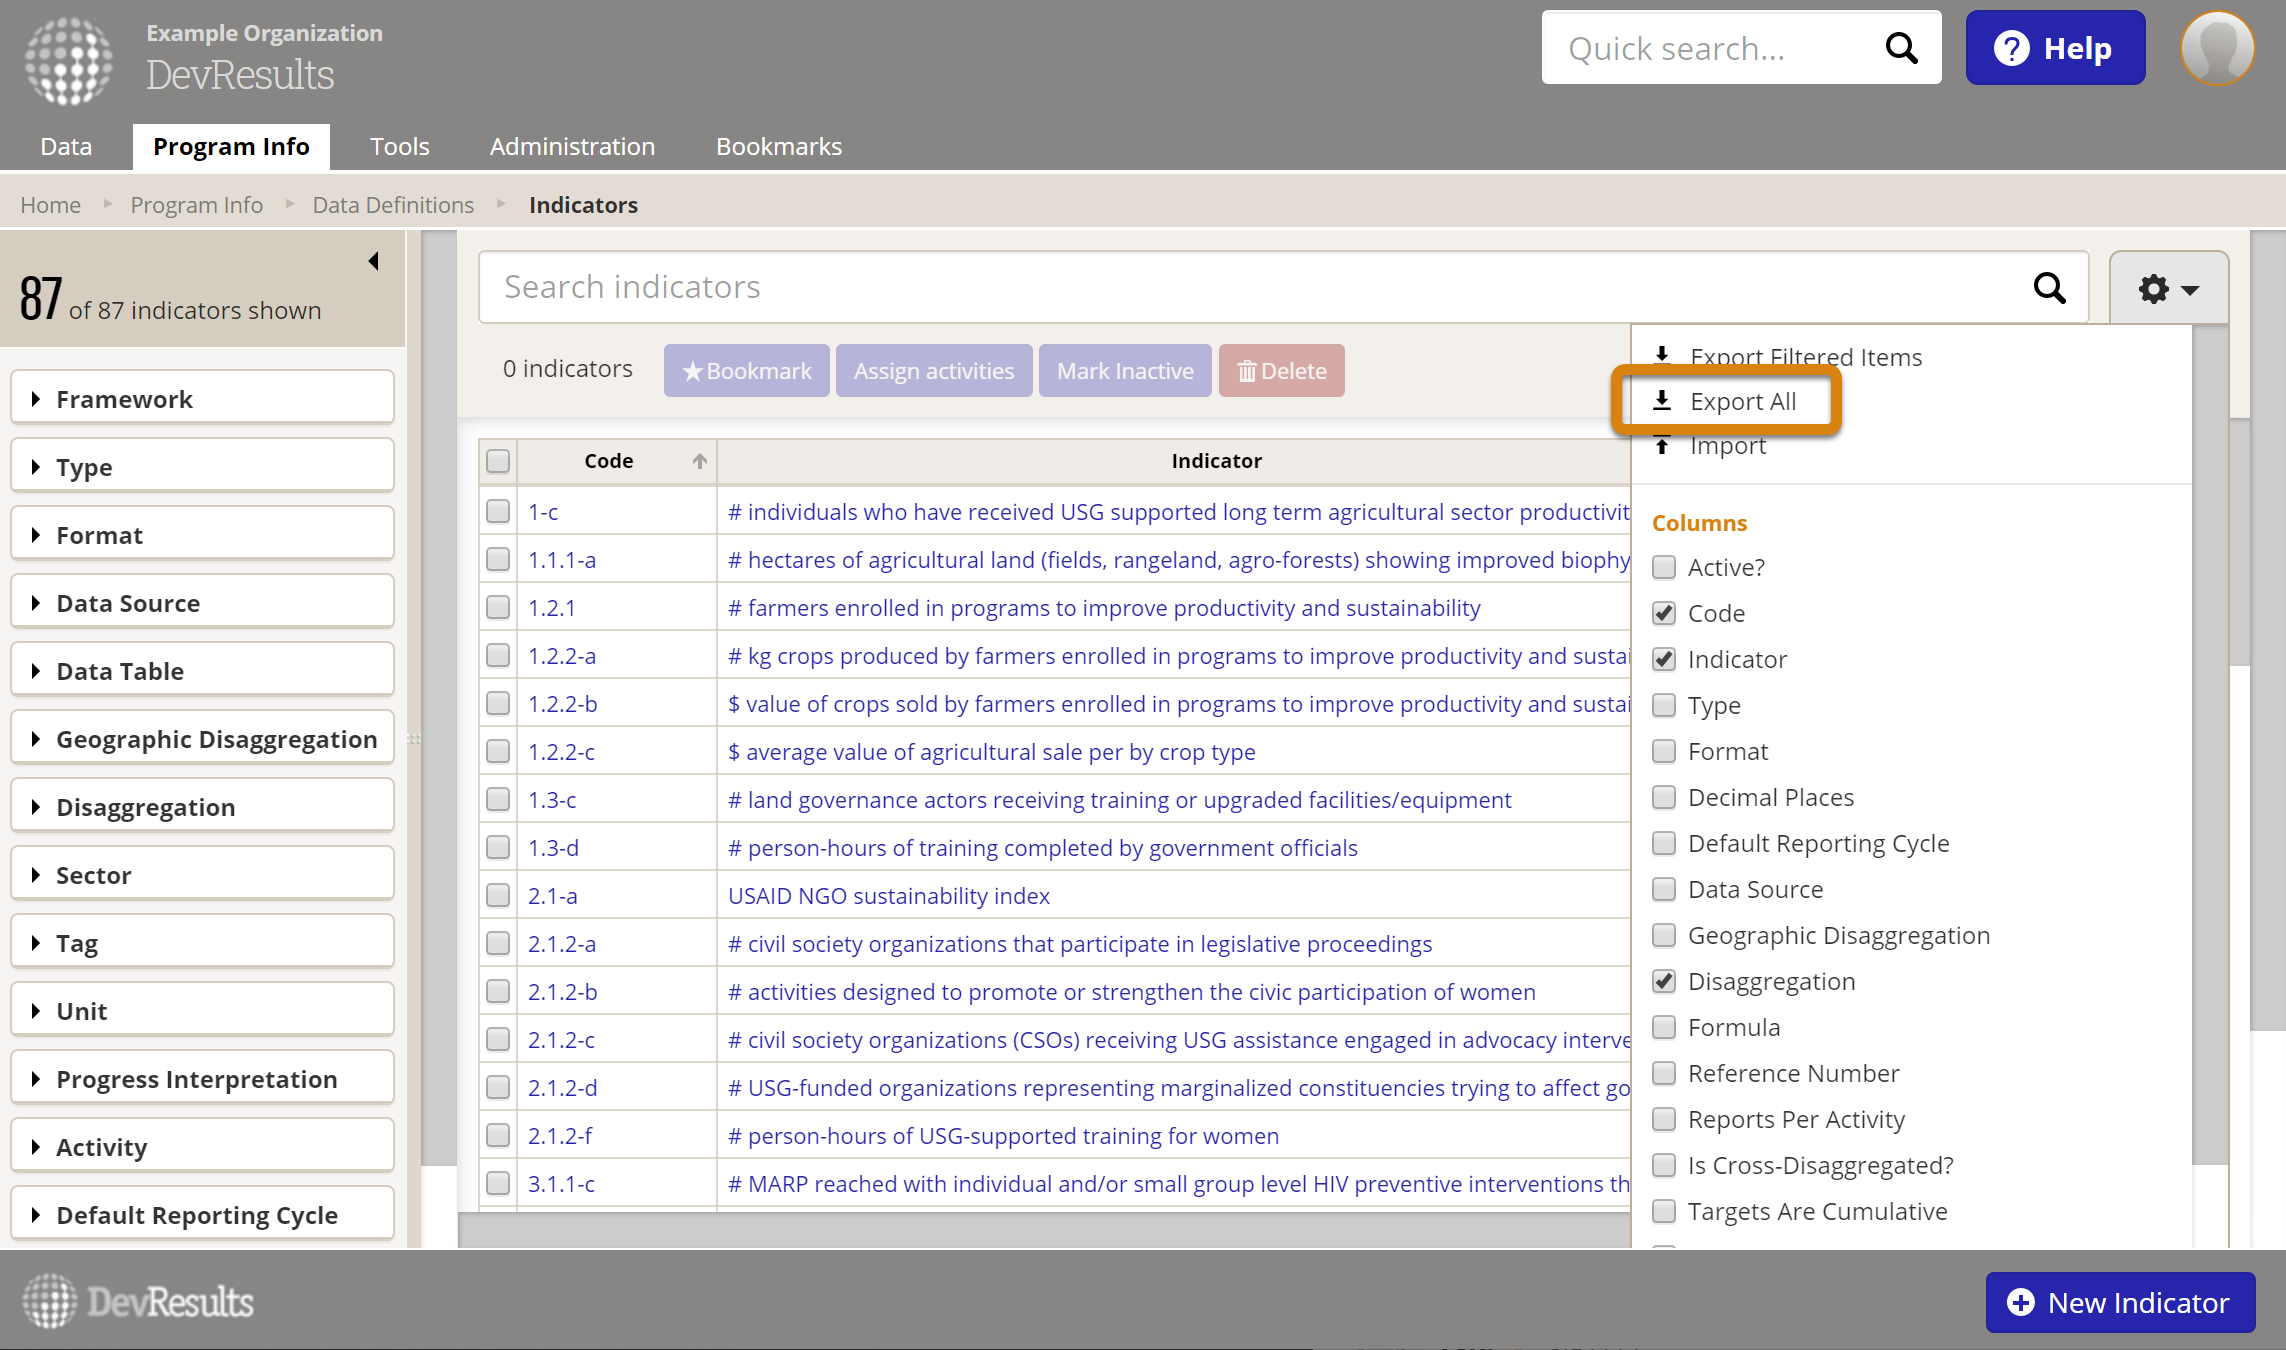
Task: Click the Code column sort arrow
Action: [x=699, y=461]
